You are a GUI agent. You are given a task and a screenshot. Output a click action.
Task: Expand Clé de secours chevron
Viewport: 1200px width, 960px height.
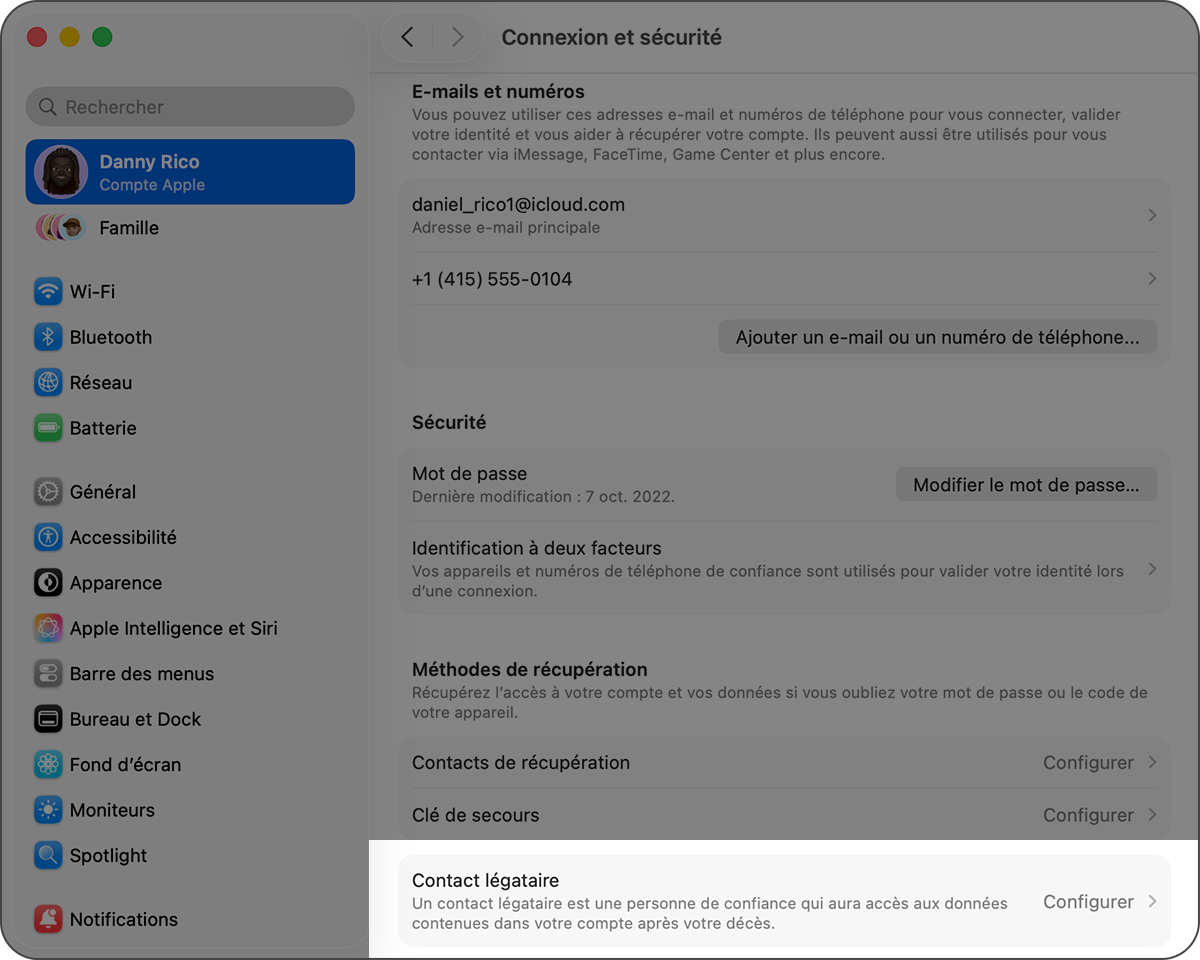pos(1152,815)
